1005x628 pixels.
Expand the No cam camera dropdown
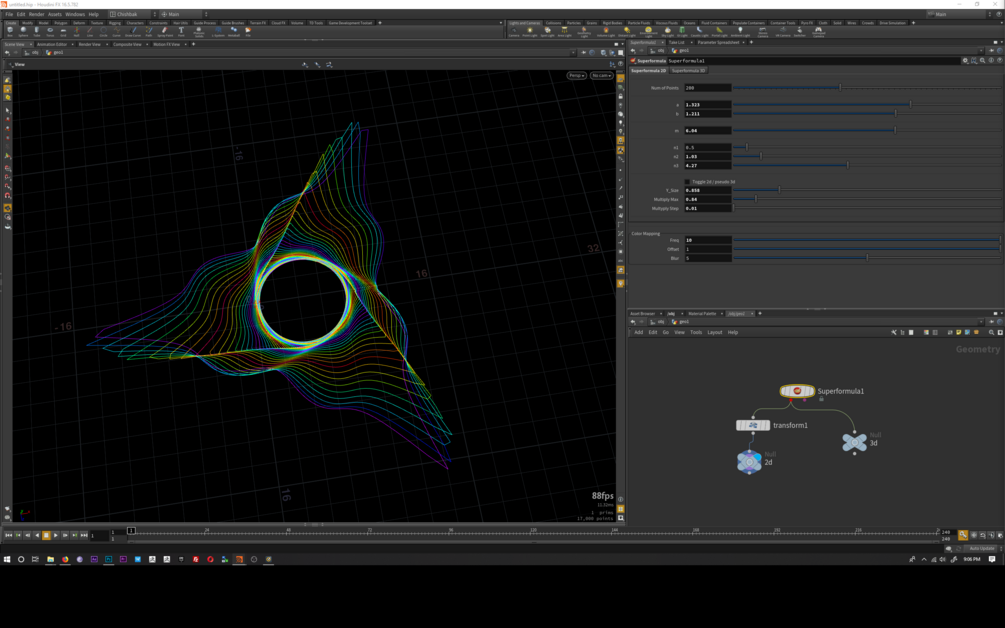coord(601,76)
